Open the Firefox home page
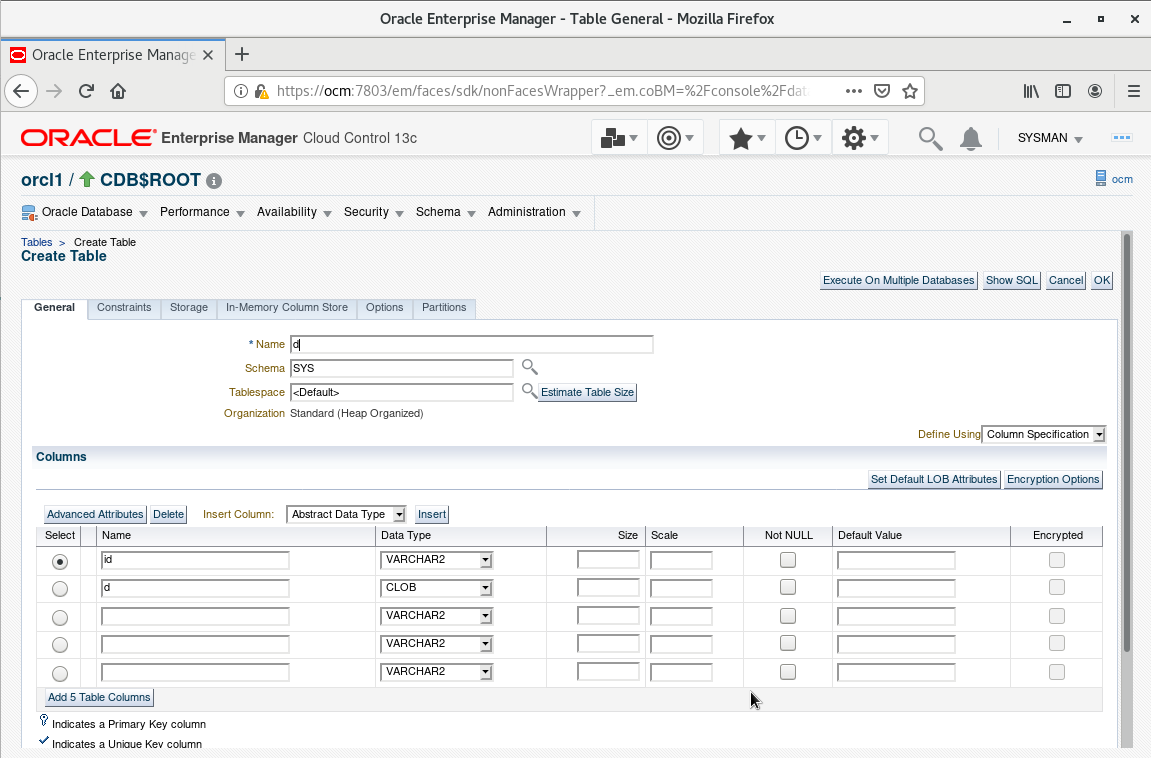This screenshot has width=1151, height=758. pyautogui.click(x=118, y=91)
